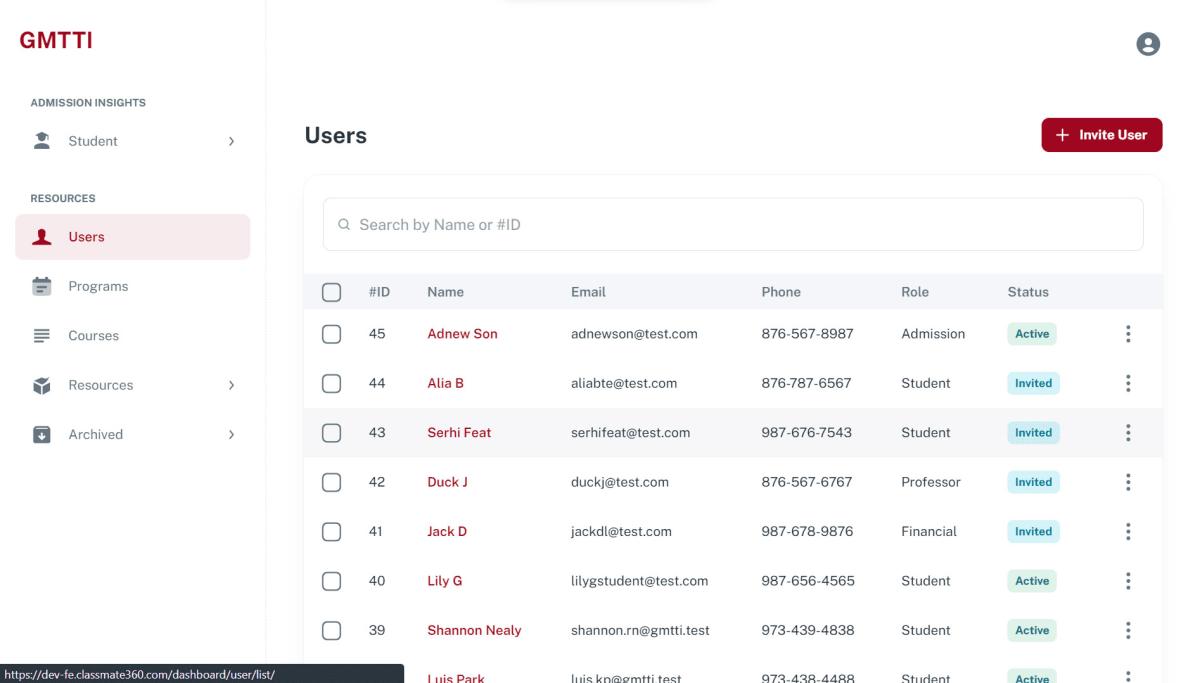Open the three-dot menu for Adnew Son
This screenshot has width=1200, height=683.
1128,334
